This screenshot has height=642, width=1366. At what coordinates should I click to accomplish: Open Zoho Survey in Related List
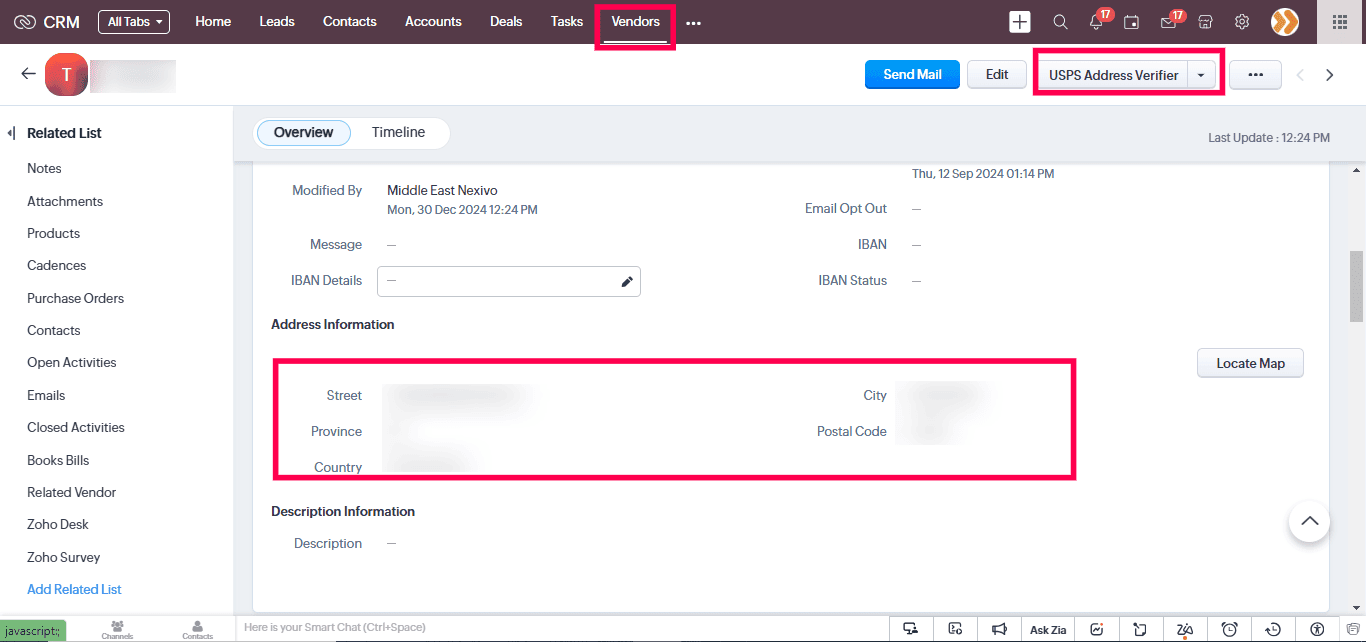click(64, 557)
